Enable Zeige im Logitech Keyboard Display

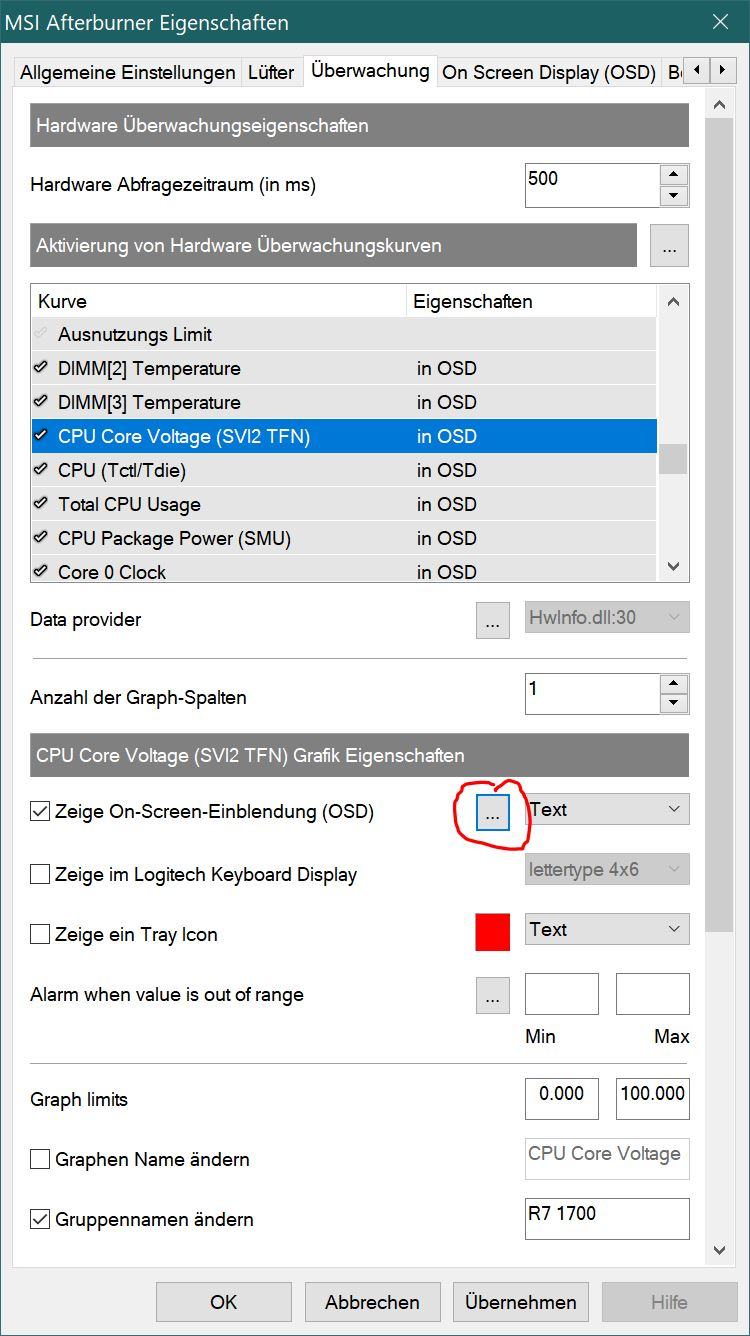[40, 874]
